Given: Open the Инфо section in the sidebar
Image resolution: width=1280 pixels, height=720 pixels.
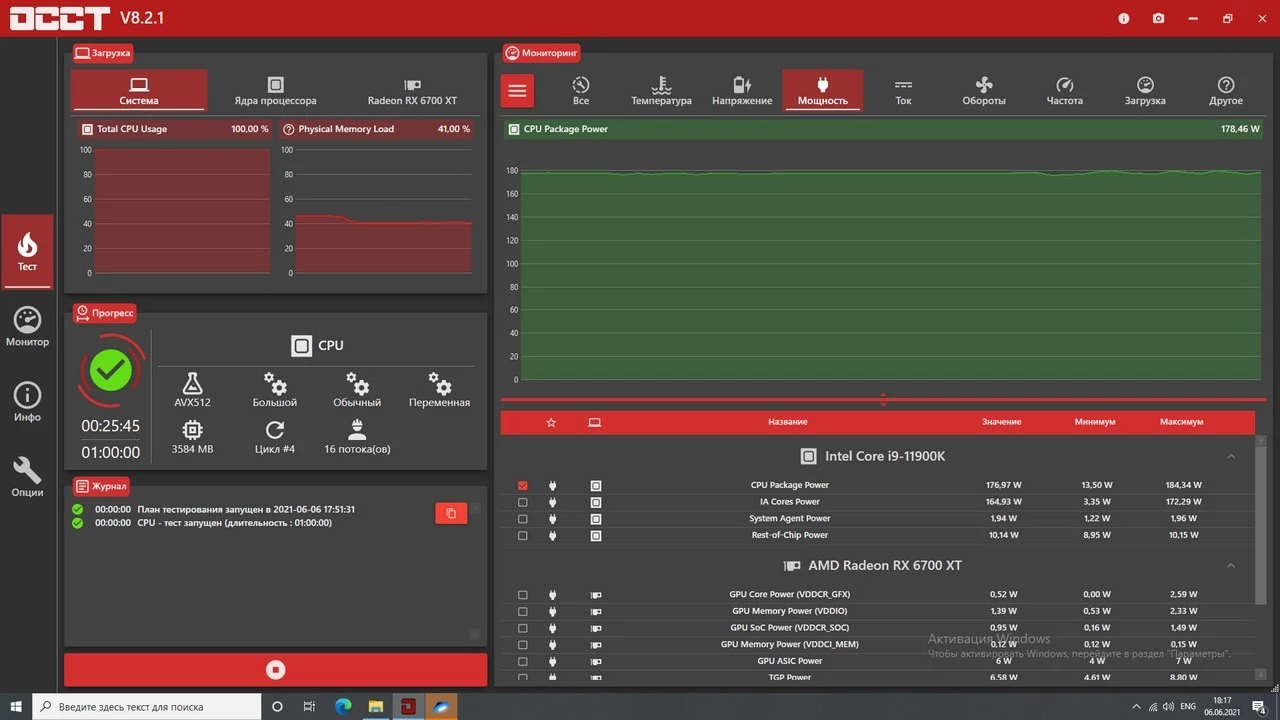Looking at the screenshot, I should pyautogui.click(x=27, y=402).
